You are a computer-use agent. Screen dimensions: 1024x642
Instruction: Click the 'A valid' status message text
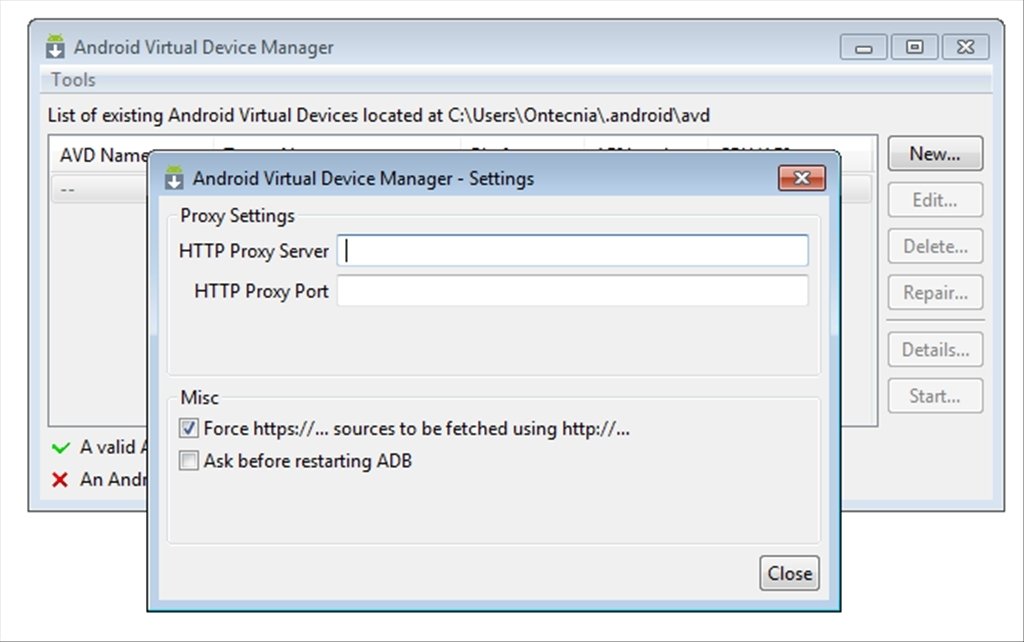(114, 447)
